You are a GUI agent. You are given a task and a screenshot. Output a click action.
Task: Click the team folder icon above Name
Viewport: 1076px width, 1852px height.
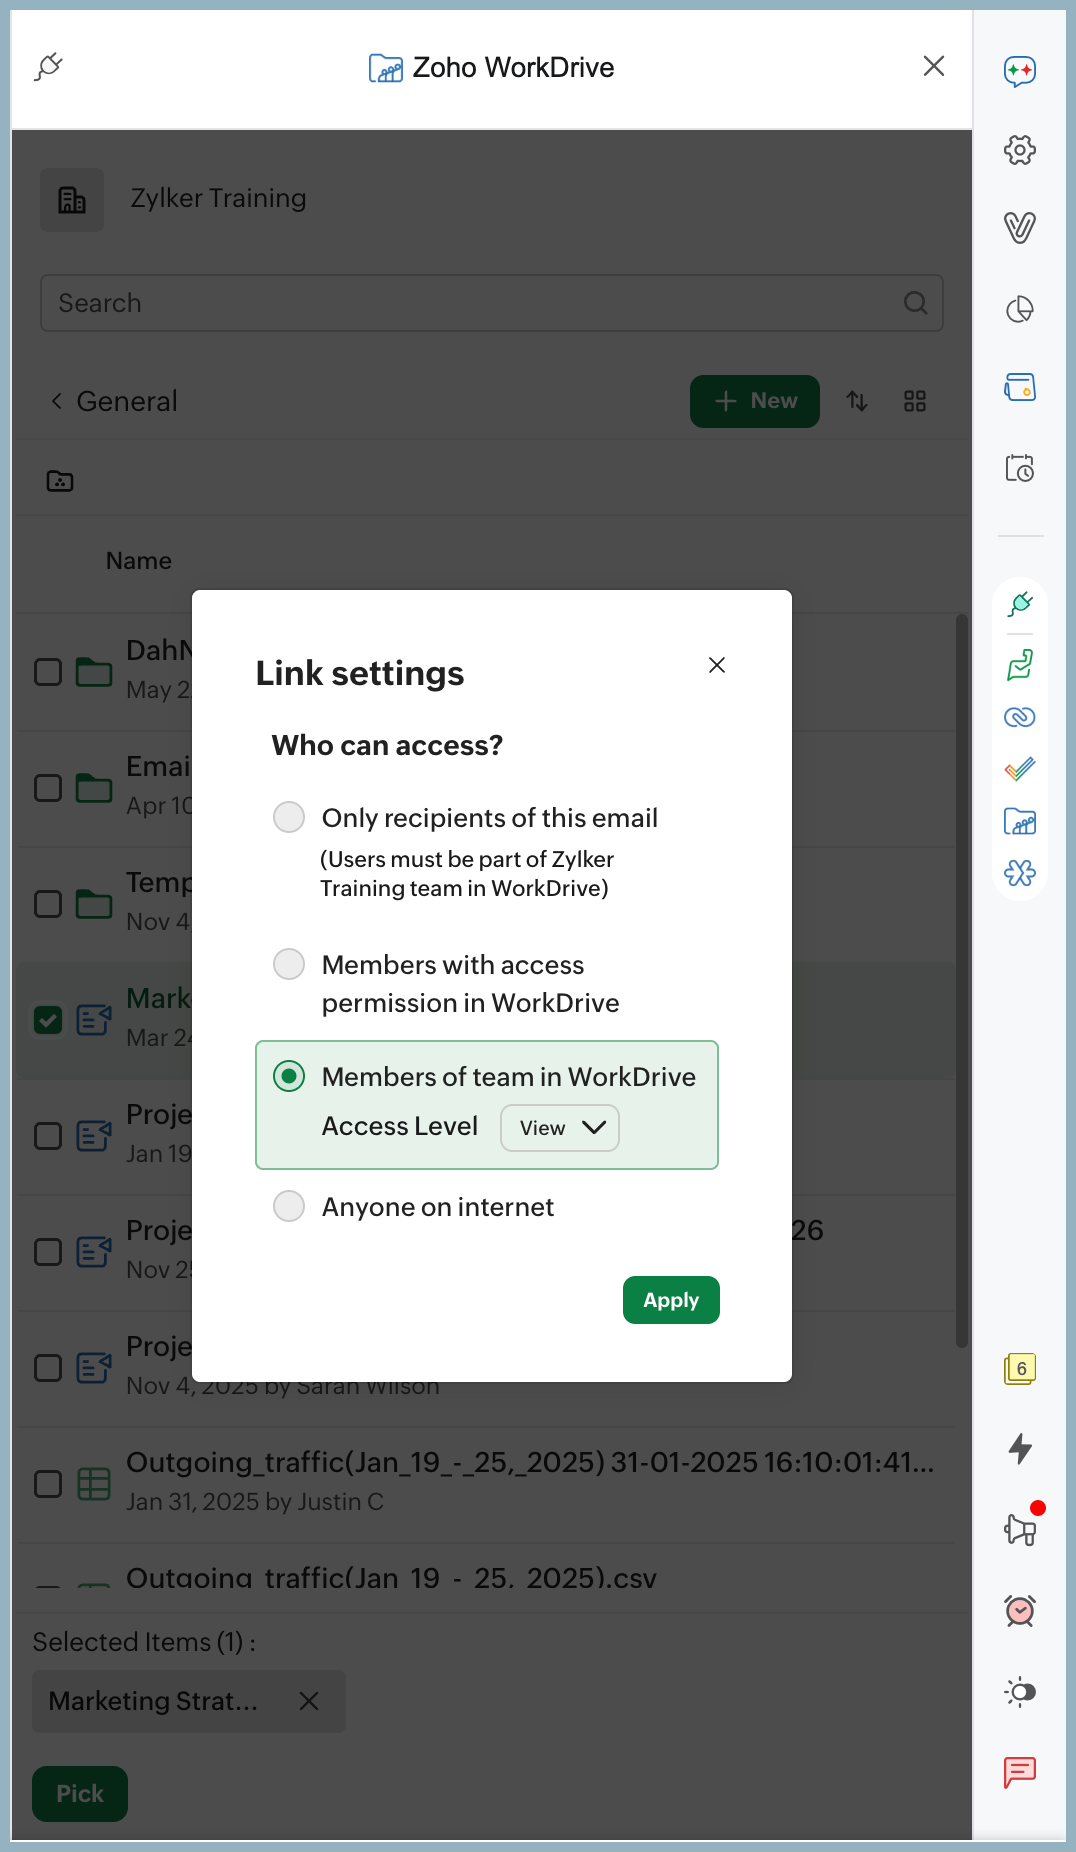pos(60,481)
